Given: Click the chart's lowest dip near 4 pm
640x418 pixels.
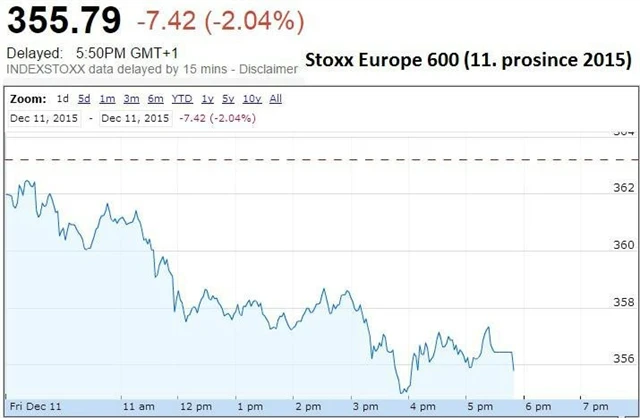Looking at the screenshot, I should tap(403, 391).
